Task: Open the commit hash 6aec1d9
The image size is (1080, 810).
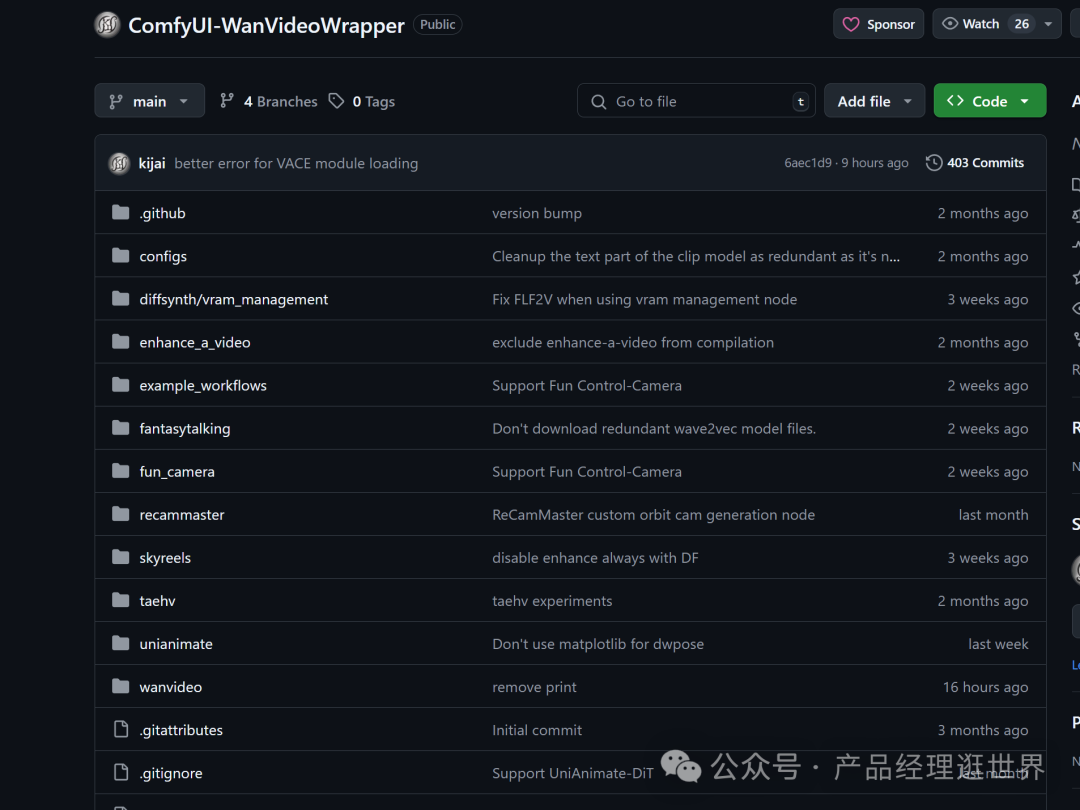Action: point(808,163)
